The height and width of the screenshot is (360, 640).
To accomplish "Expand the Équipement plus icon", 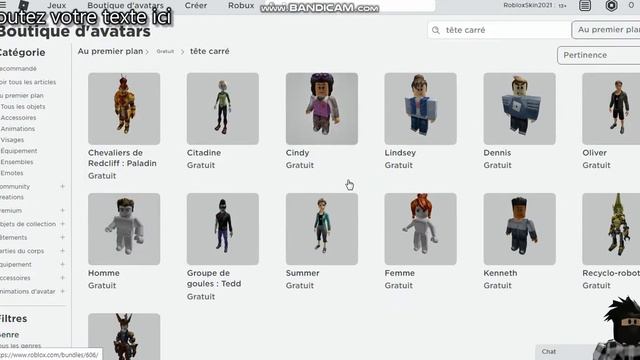I will click(62, 264).
